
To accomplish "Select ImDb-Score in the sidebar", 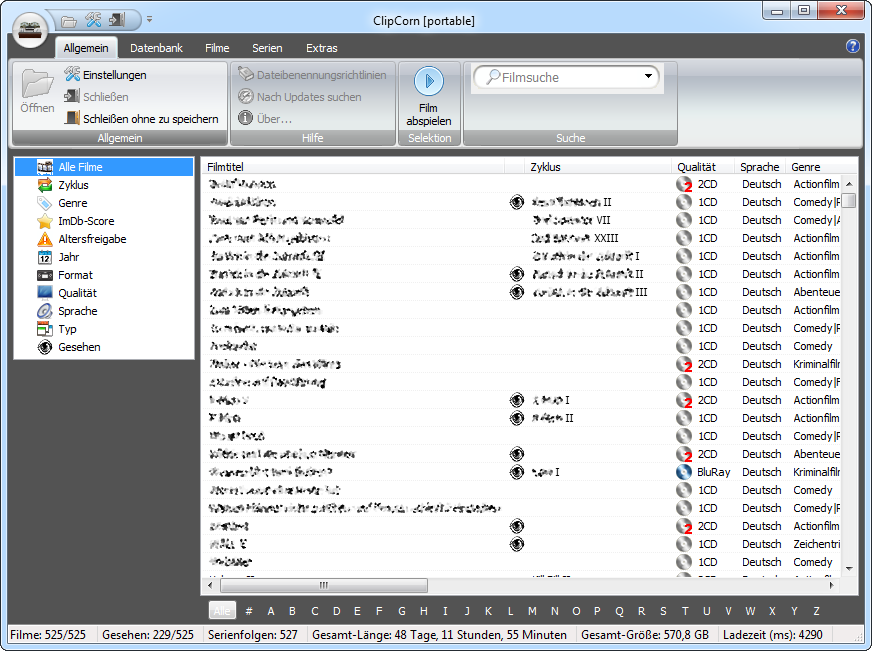I will tap(86, 221).
